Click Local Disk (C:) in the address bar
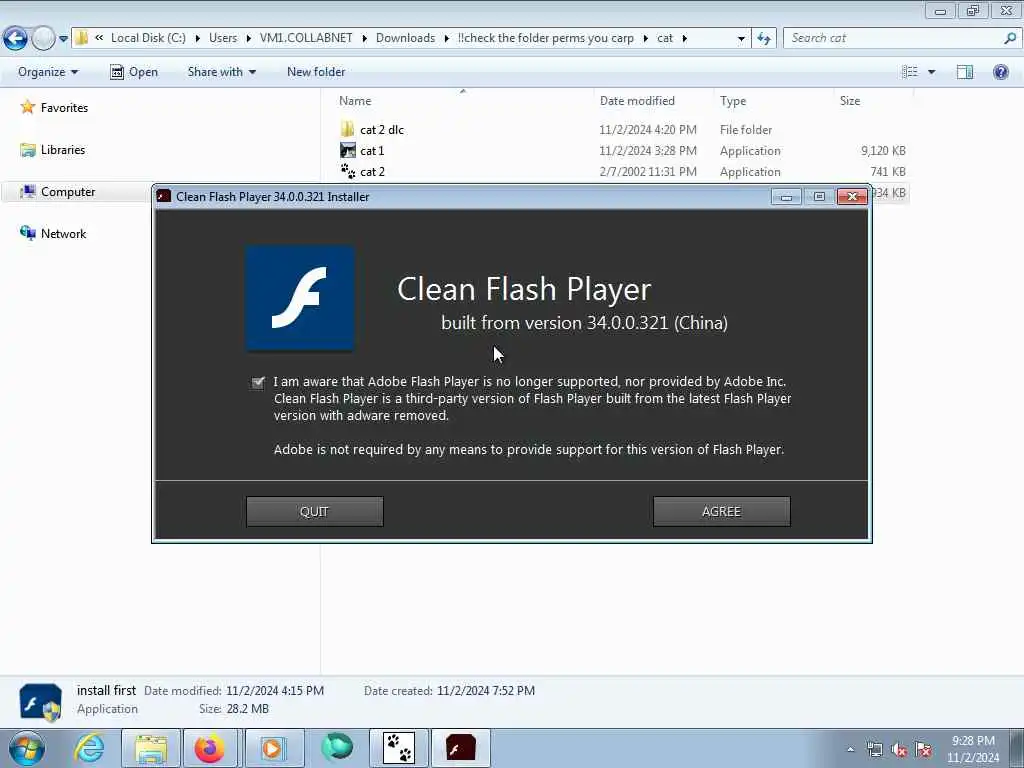 point(148,38)
